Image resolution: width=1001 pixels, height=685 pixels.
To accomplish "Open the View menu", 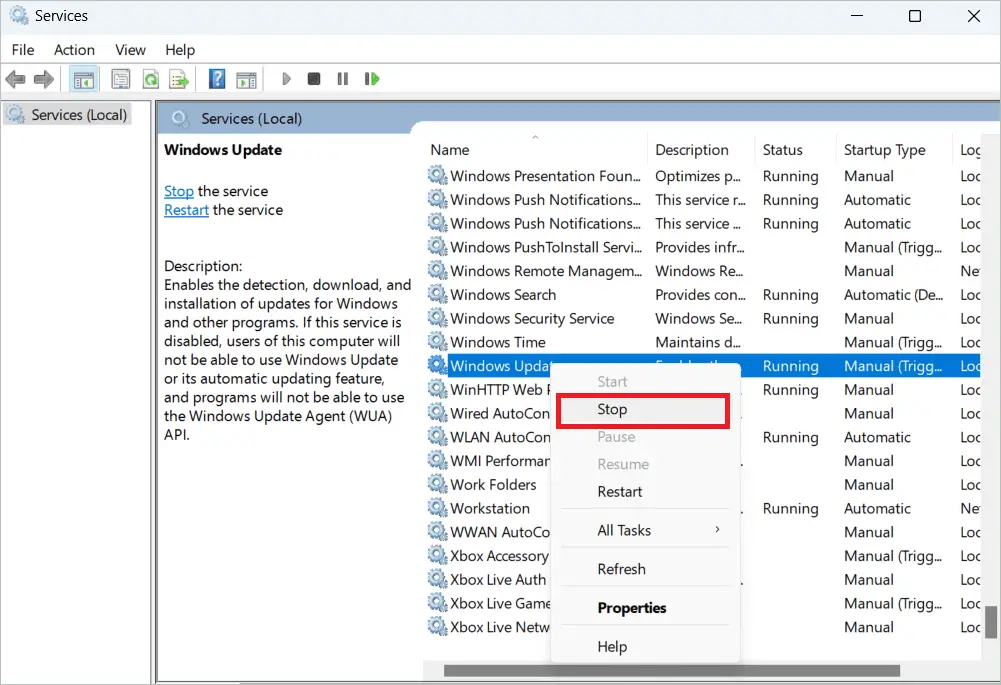I will (x=130, y=50).
